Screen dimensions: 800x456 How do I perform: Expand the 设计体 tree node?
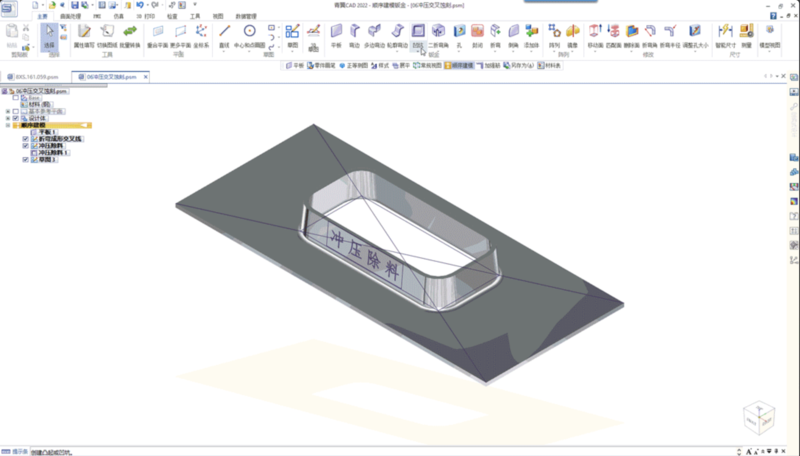(x=7, y=118)
